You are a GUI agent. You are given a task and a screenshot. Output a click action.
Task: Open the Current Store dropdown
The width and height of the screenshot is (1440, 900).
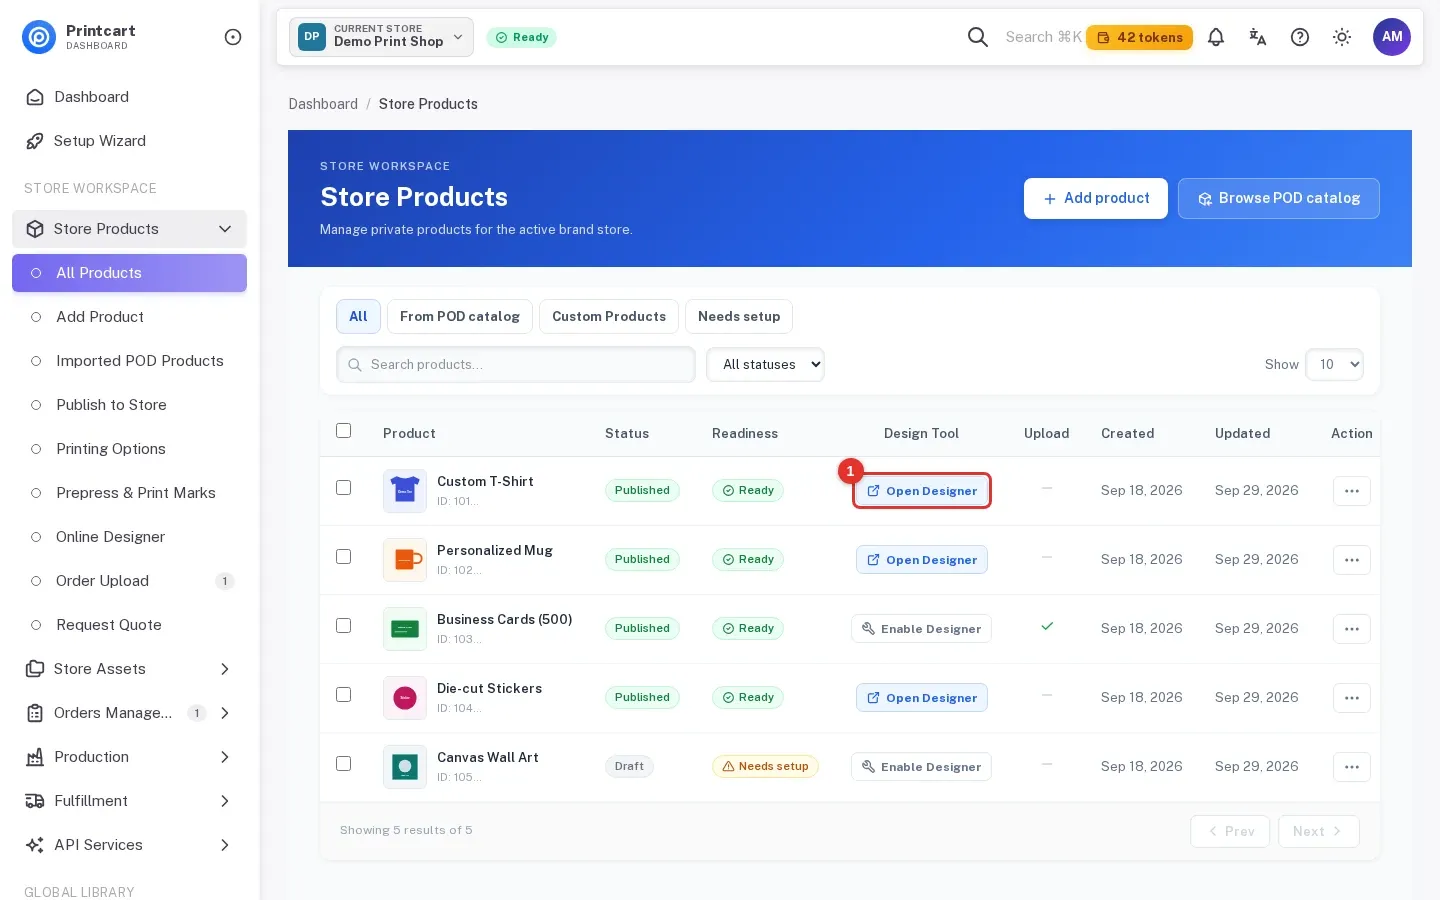click(381, 37)
